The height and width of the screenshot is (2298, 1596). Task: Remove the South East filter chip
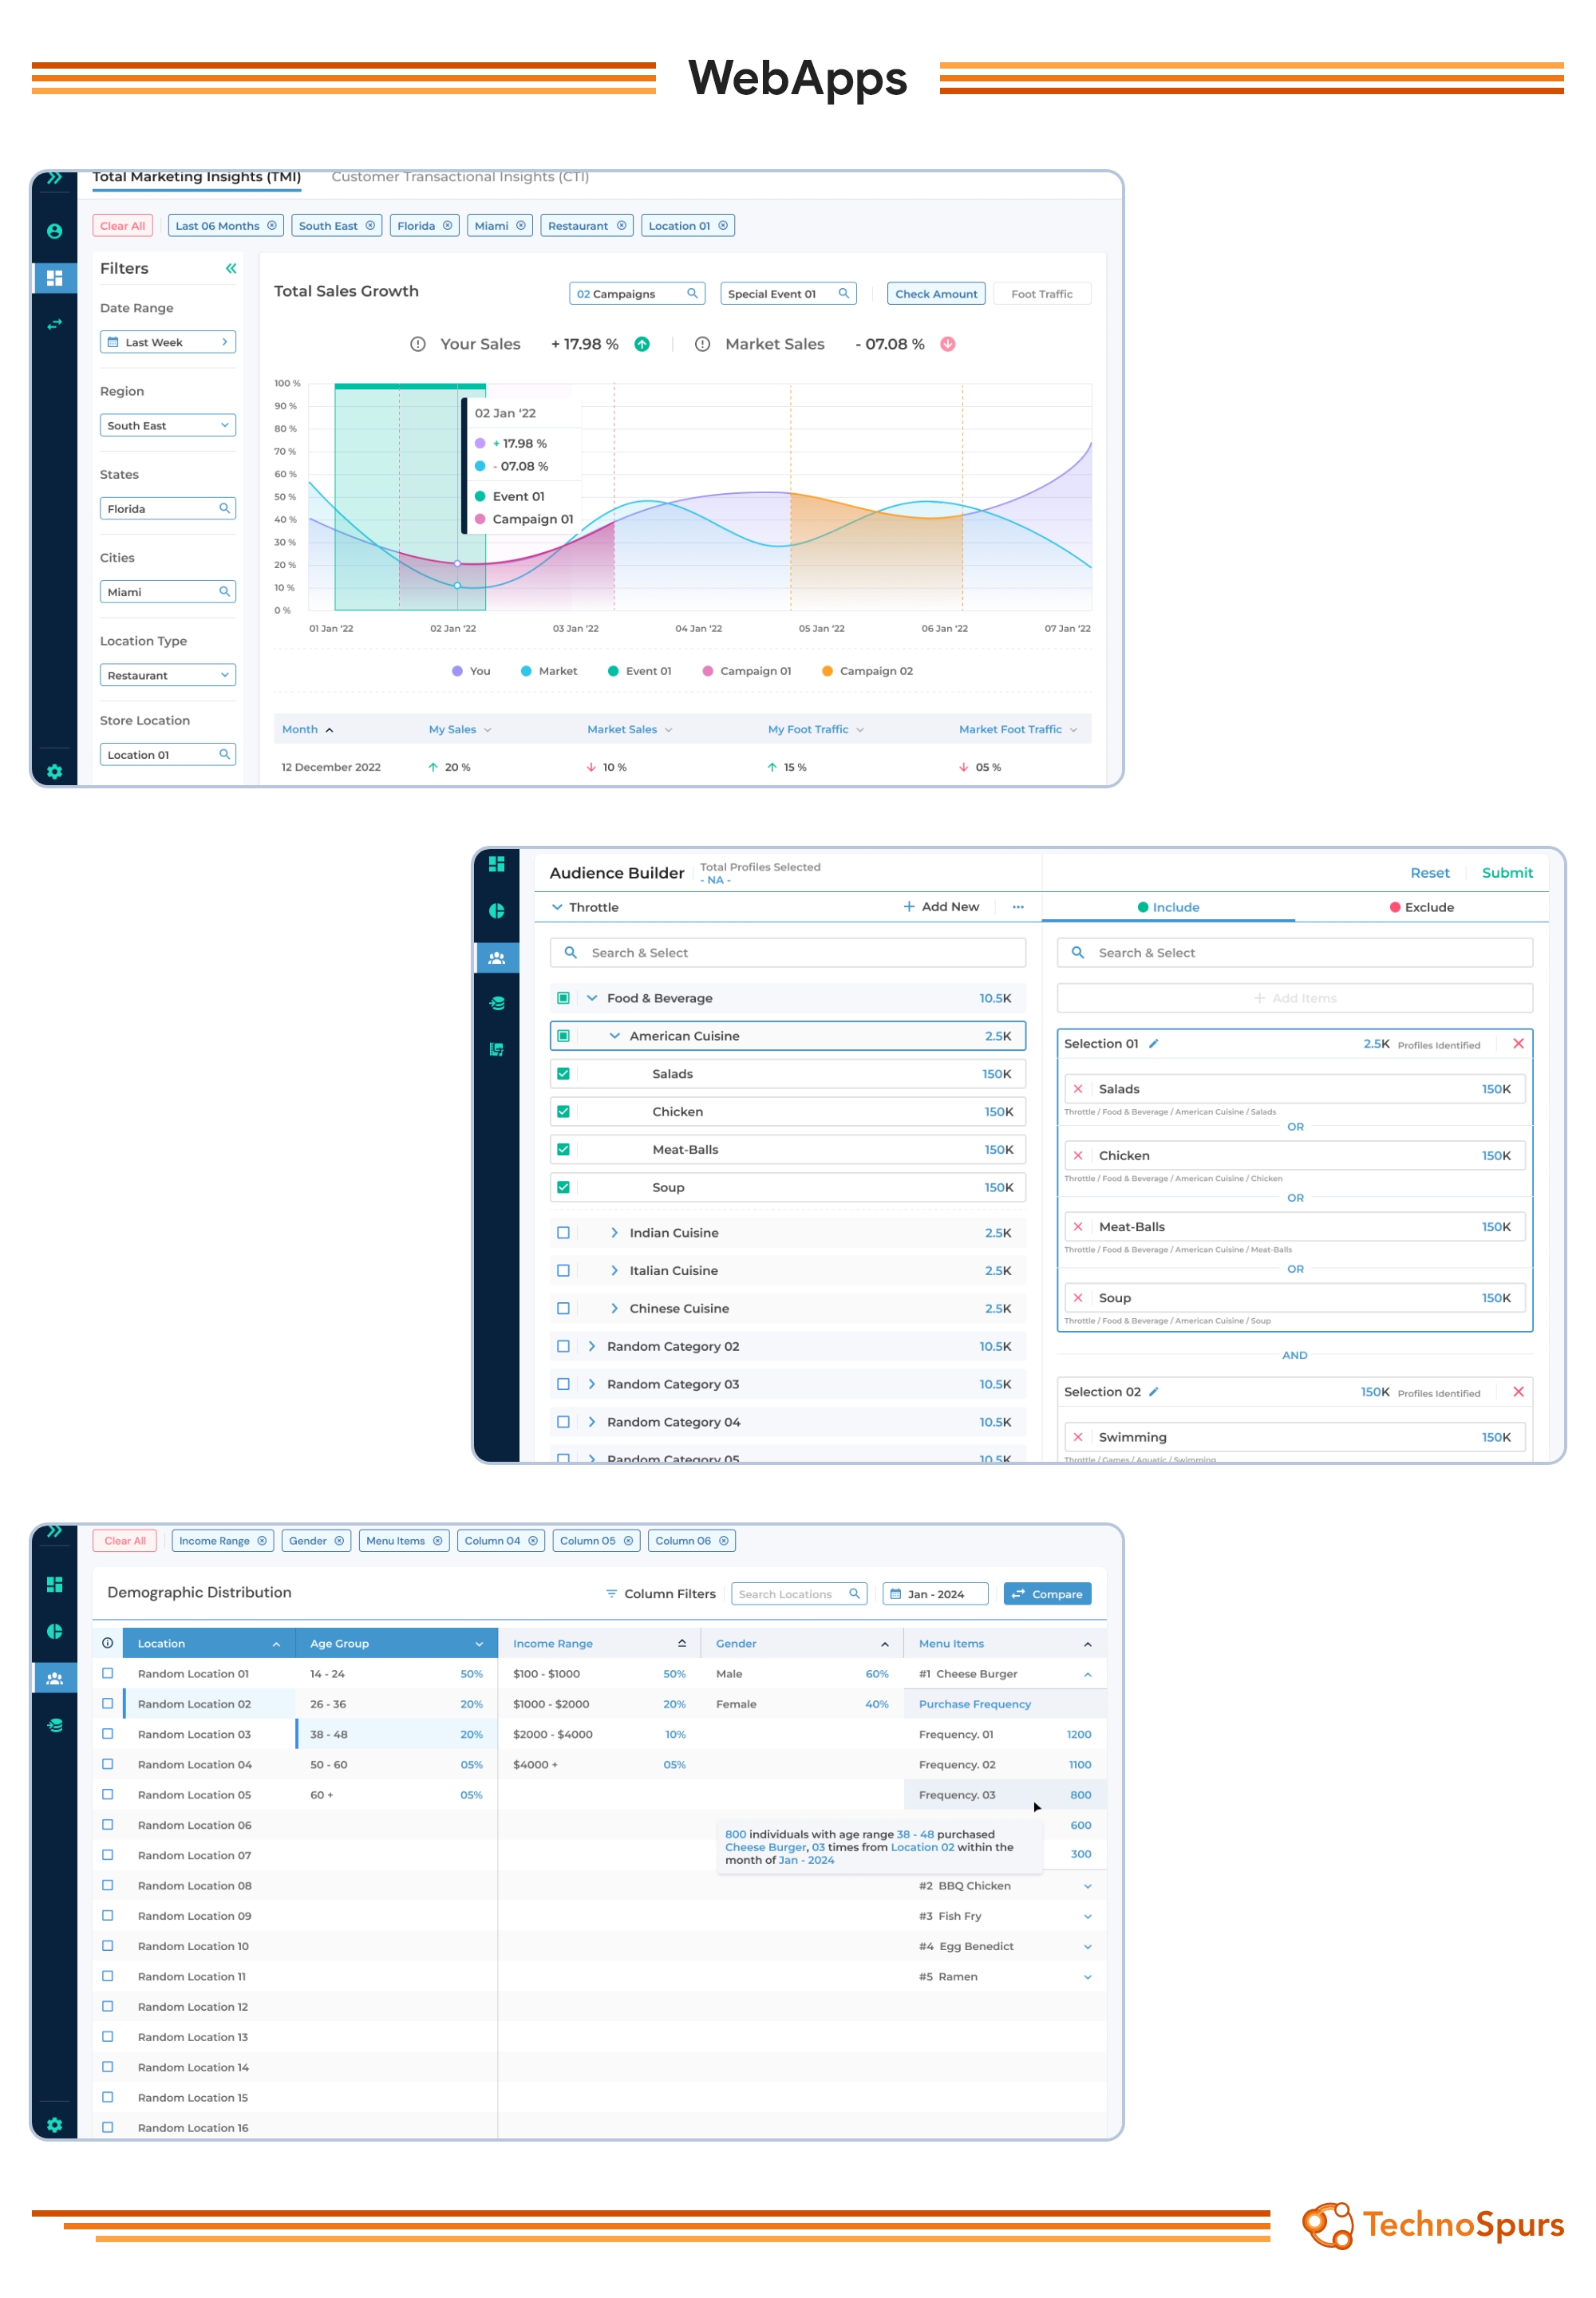point(370,226)
